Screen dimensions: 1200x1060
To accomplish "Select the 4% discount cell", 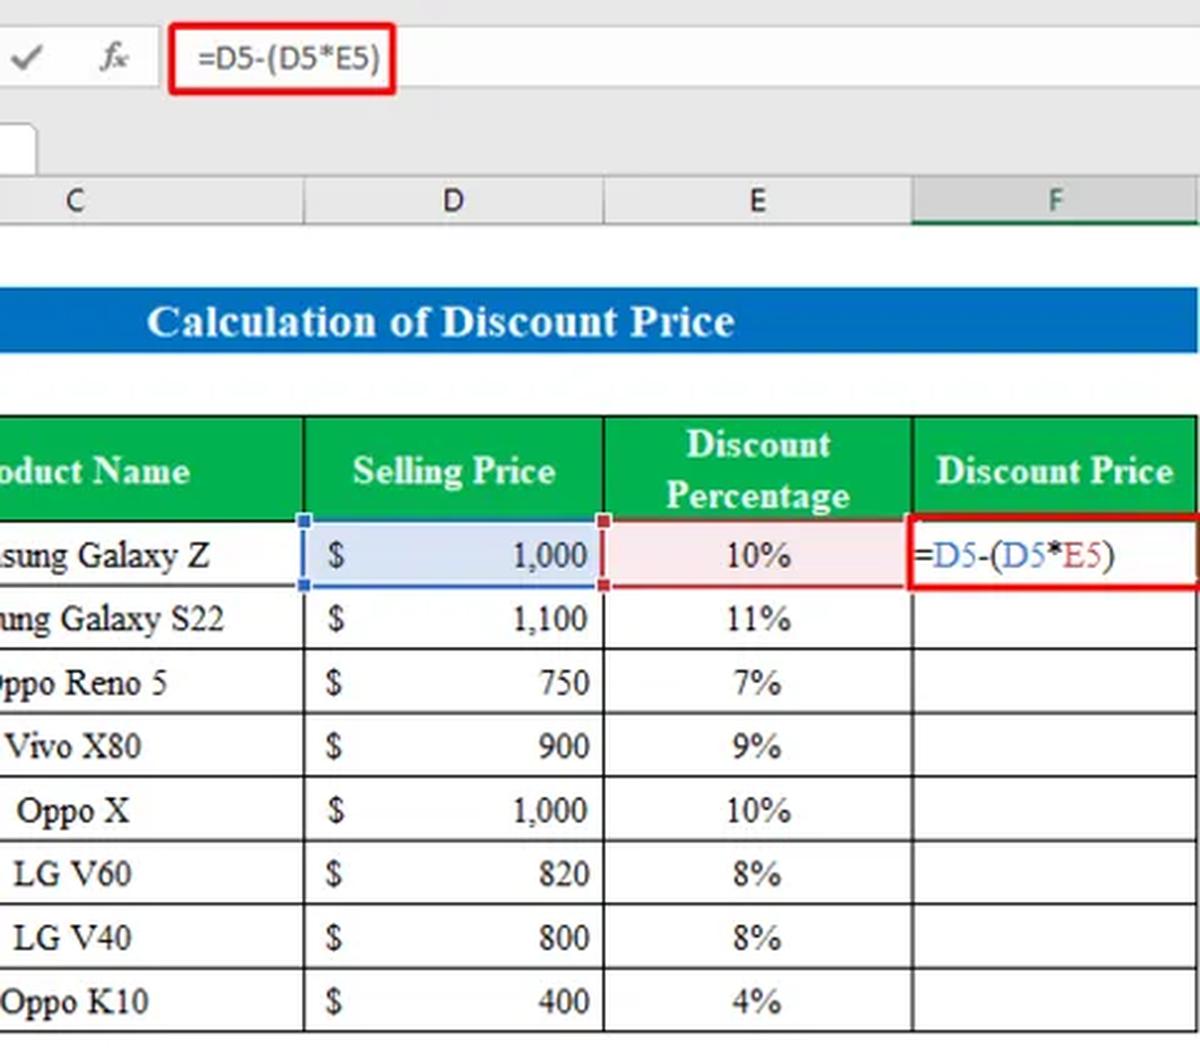I will (758, 1001).
